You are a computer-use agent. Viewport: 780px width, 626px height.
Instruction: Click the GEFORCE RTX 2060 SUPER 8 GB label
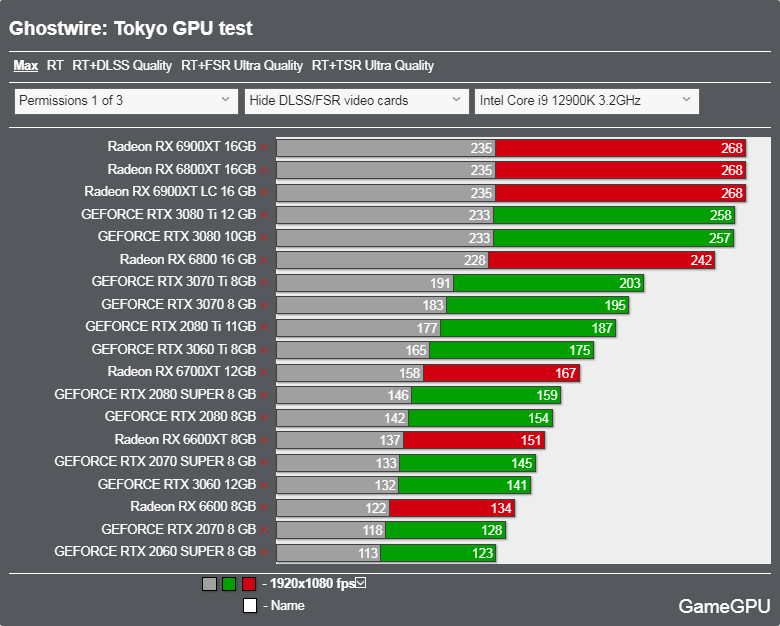coord(155,552)
